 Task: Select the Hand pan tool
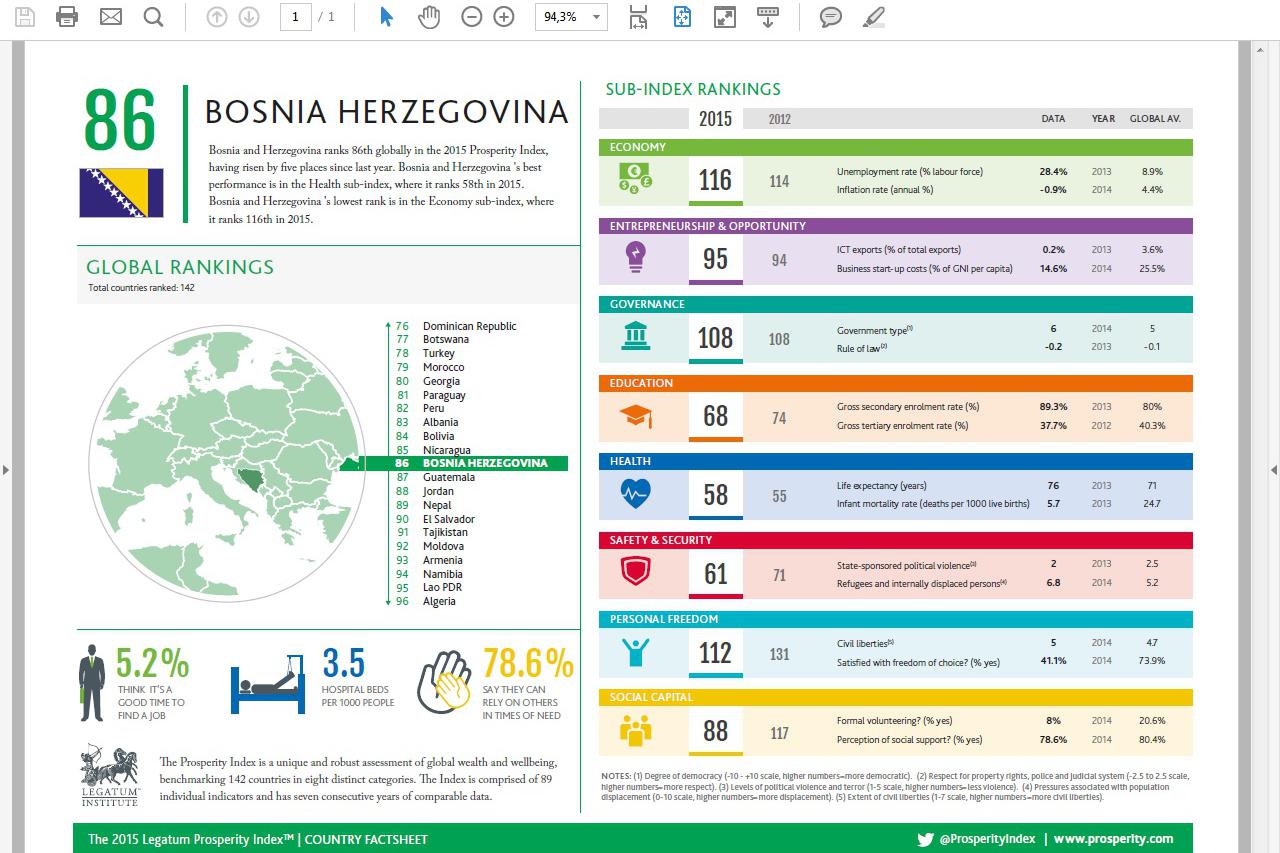click(429, 17)
